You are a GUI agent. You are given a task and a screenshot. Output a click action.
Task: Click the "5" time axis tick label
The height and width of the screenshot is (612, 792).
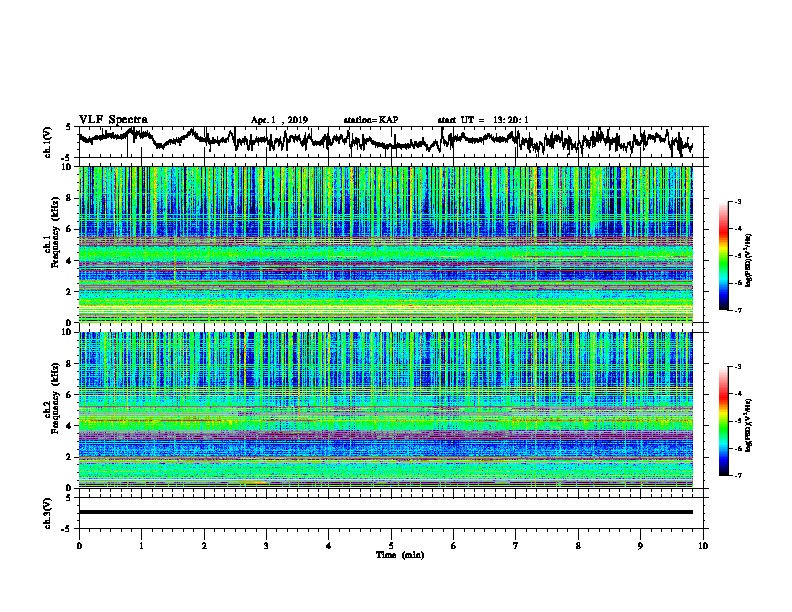[x=391, y=546]
